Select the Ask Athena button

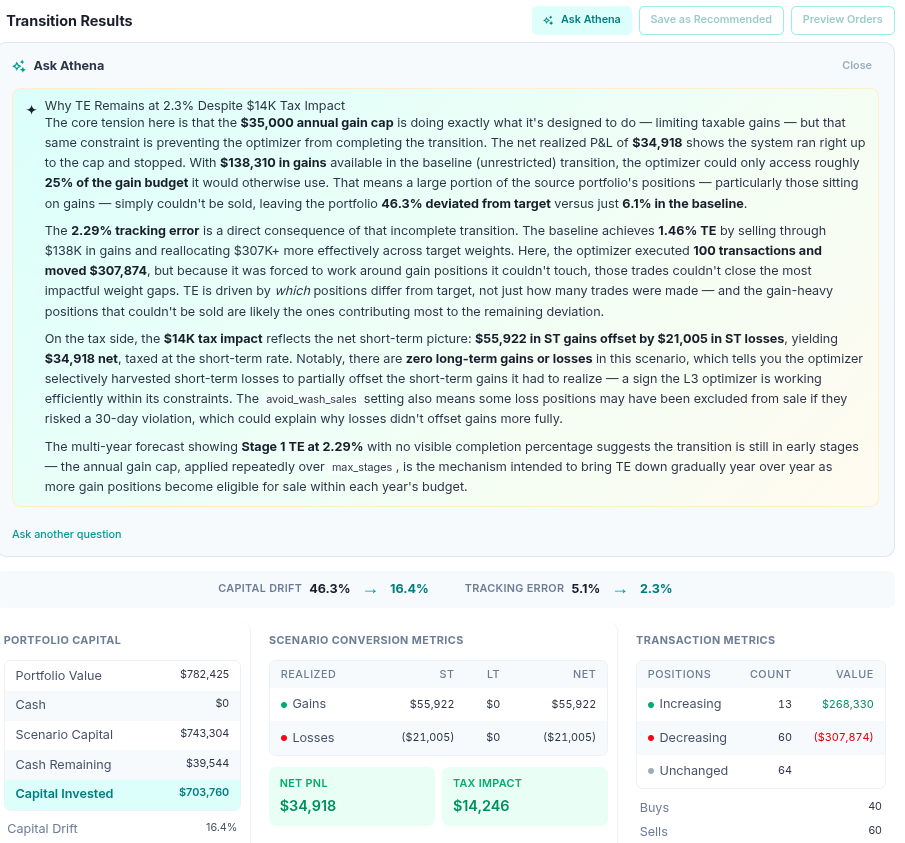(582, 19)
